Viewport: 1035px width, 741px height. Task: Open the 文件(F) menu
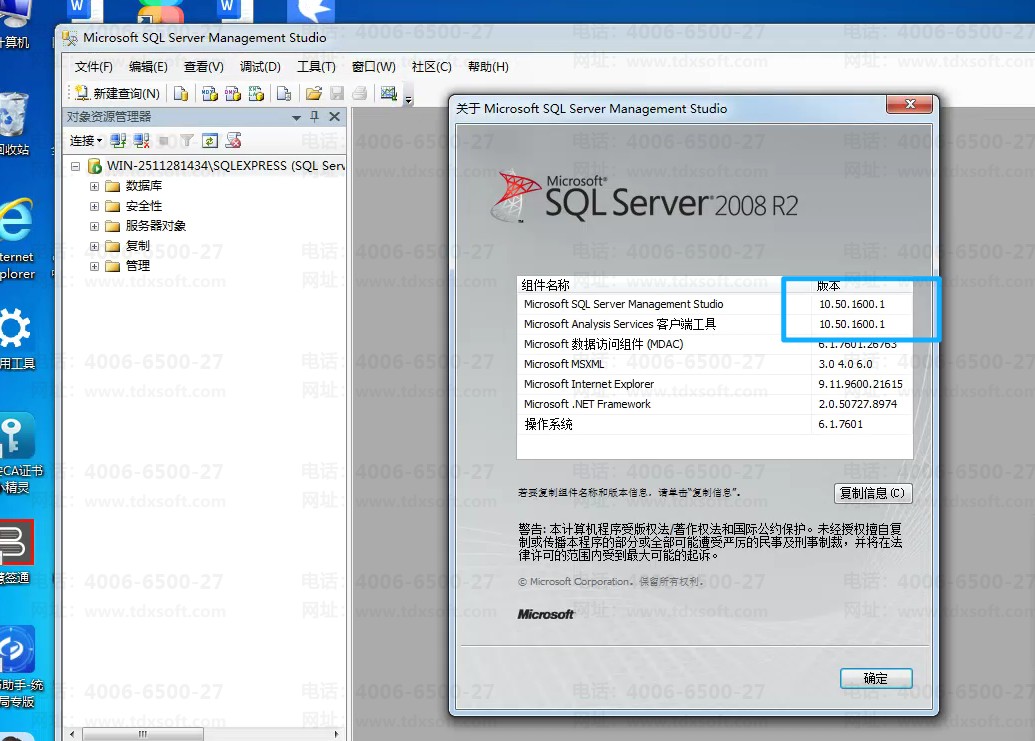[x=94, y=67]
